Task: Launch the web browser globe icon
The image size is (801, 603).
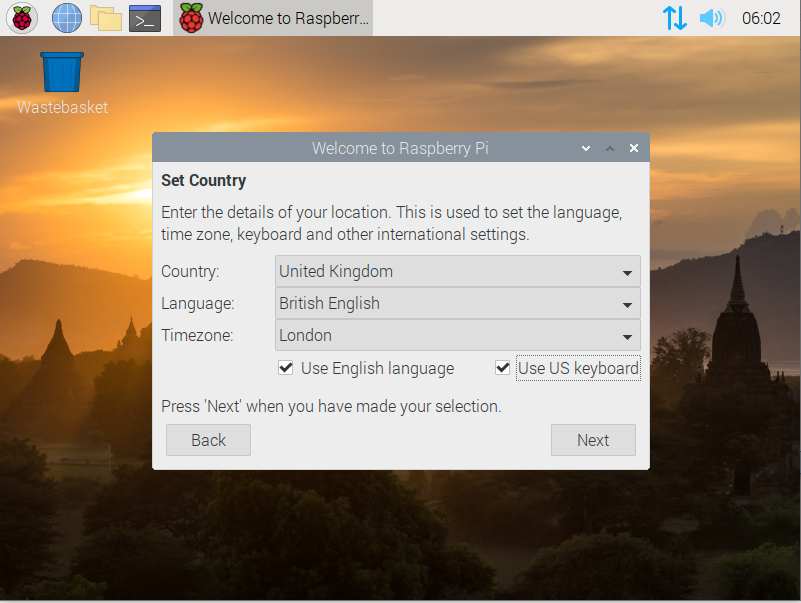Action: point(67,18)
